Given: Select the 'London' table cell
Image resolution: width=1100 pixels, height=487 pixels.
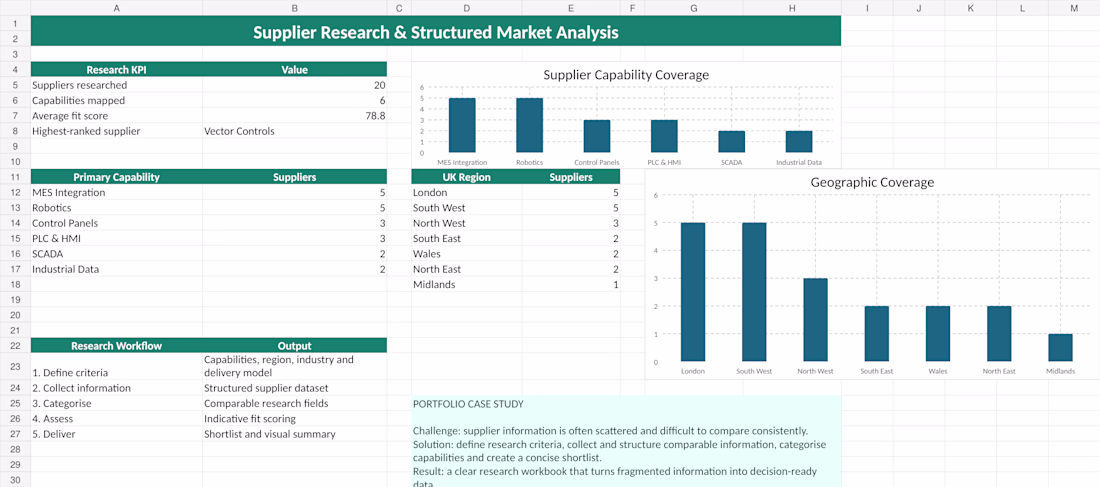Looking at the screenshot, I should coord(467,192).
